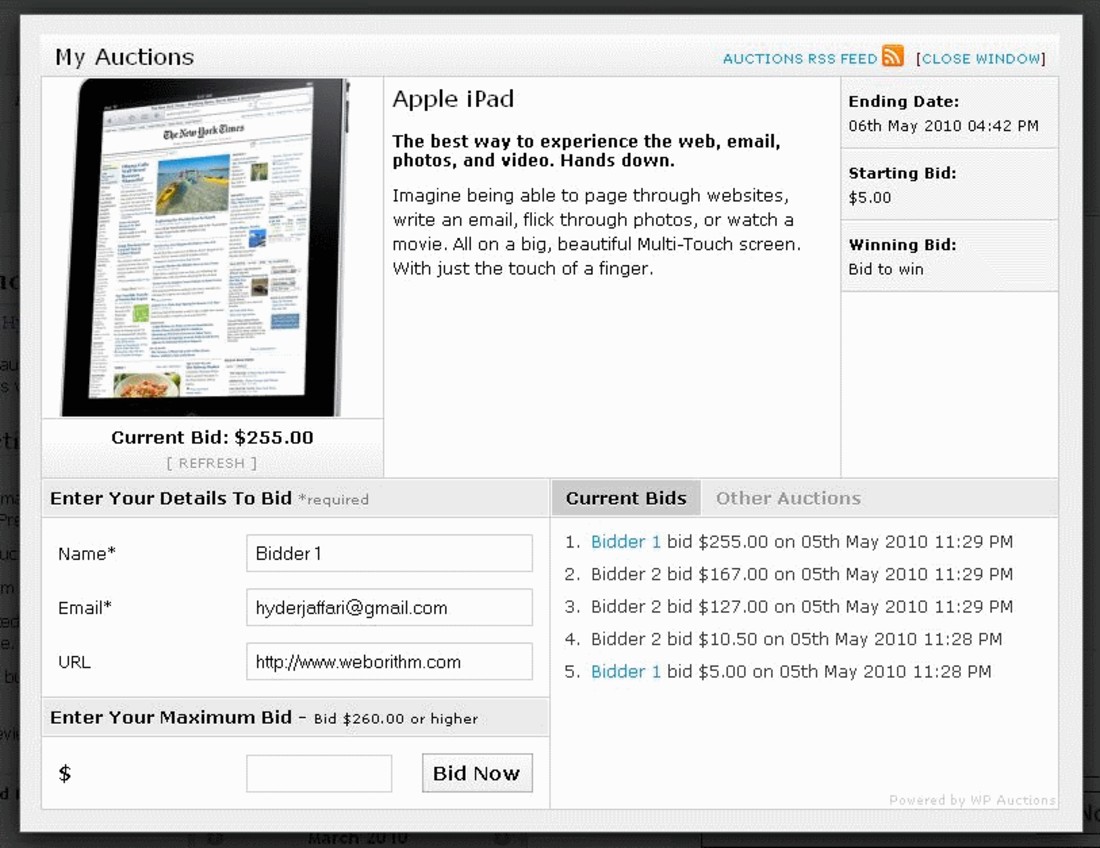Focus the URL input field
1100x848 pixels.
389,661
